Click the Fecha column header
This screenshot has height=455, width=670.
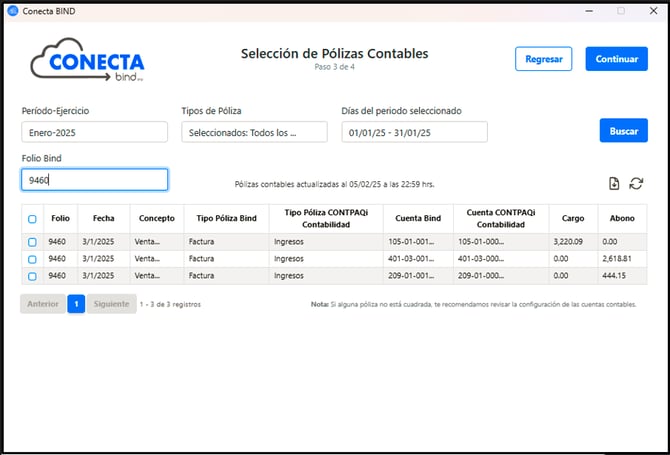tap(104, 218)
